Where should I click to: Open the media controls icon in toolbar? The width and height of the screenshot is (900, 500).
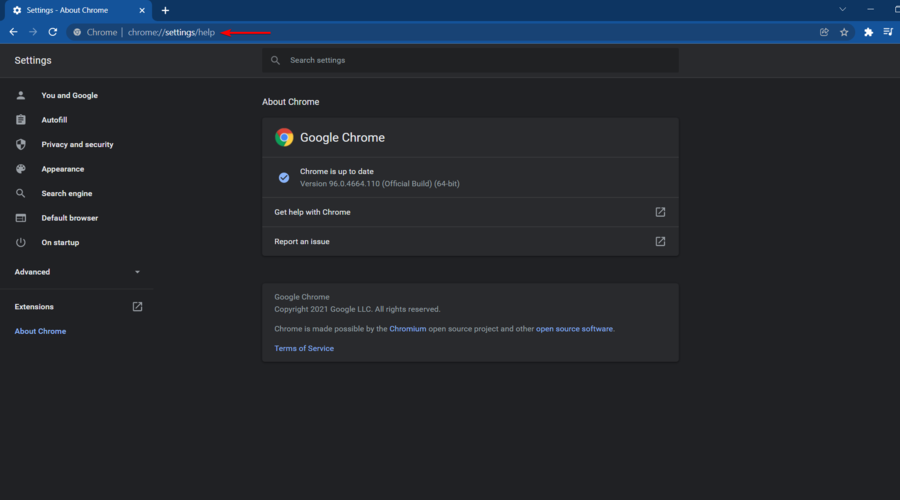888,32
